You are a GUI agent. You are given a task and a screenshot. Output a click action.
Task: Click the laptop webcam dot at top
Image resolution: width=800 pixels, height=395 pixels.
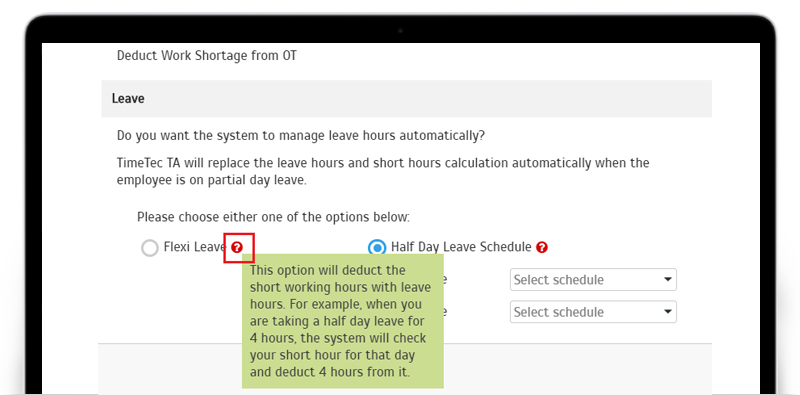400,31
